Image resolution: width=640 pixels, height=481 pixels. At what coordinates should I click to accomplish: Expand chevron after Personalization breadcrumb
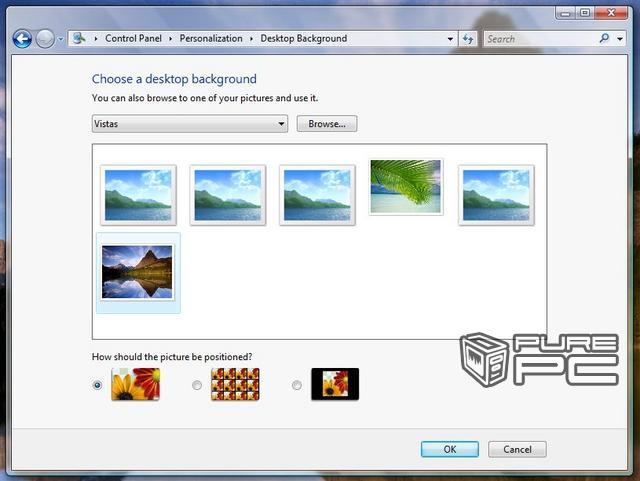coord(251,39)
